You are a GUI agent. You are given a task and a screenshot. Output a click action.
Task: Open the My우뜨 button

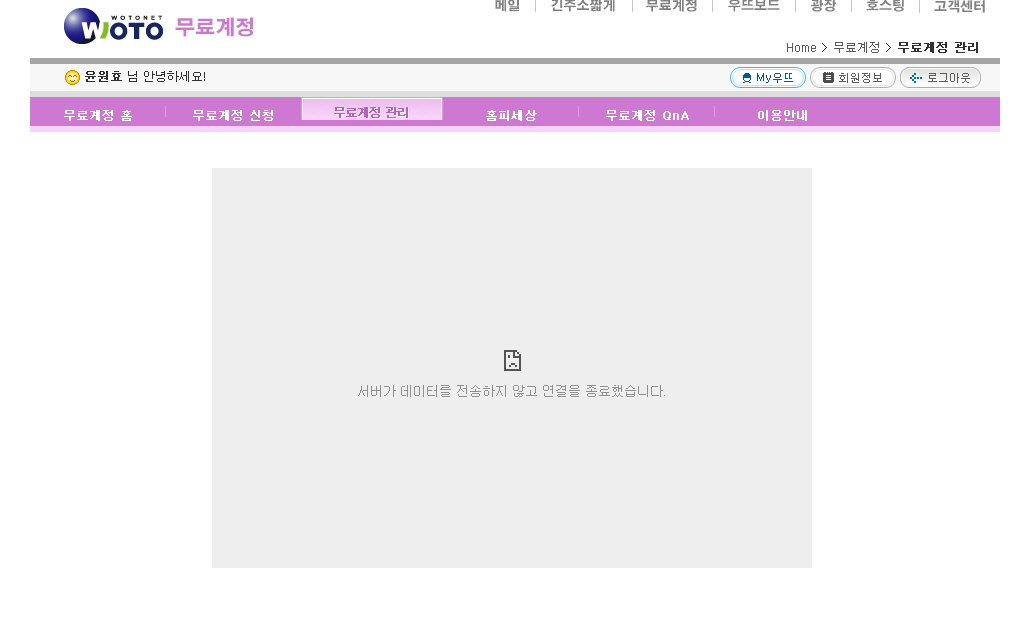click(767, 78)
